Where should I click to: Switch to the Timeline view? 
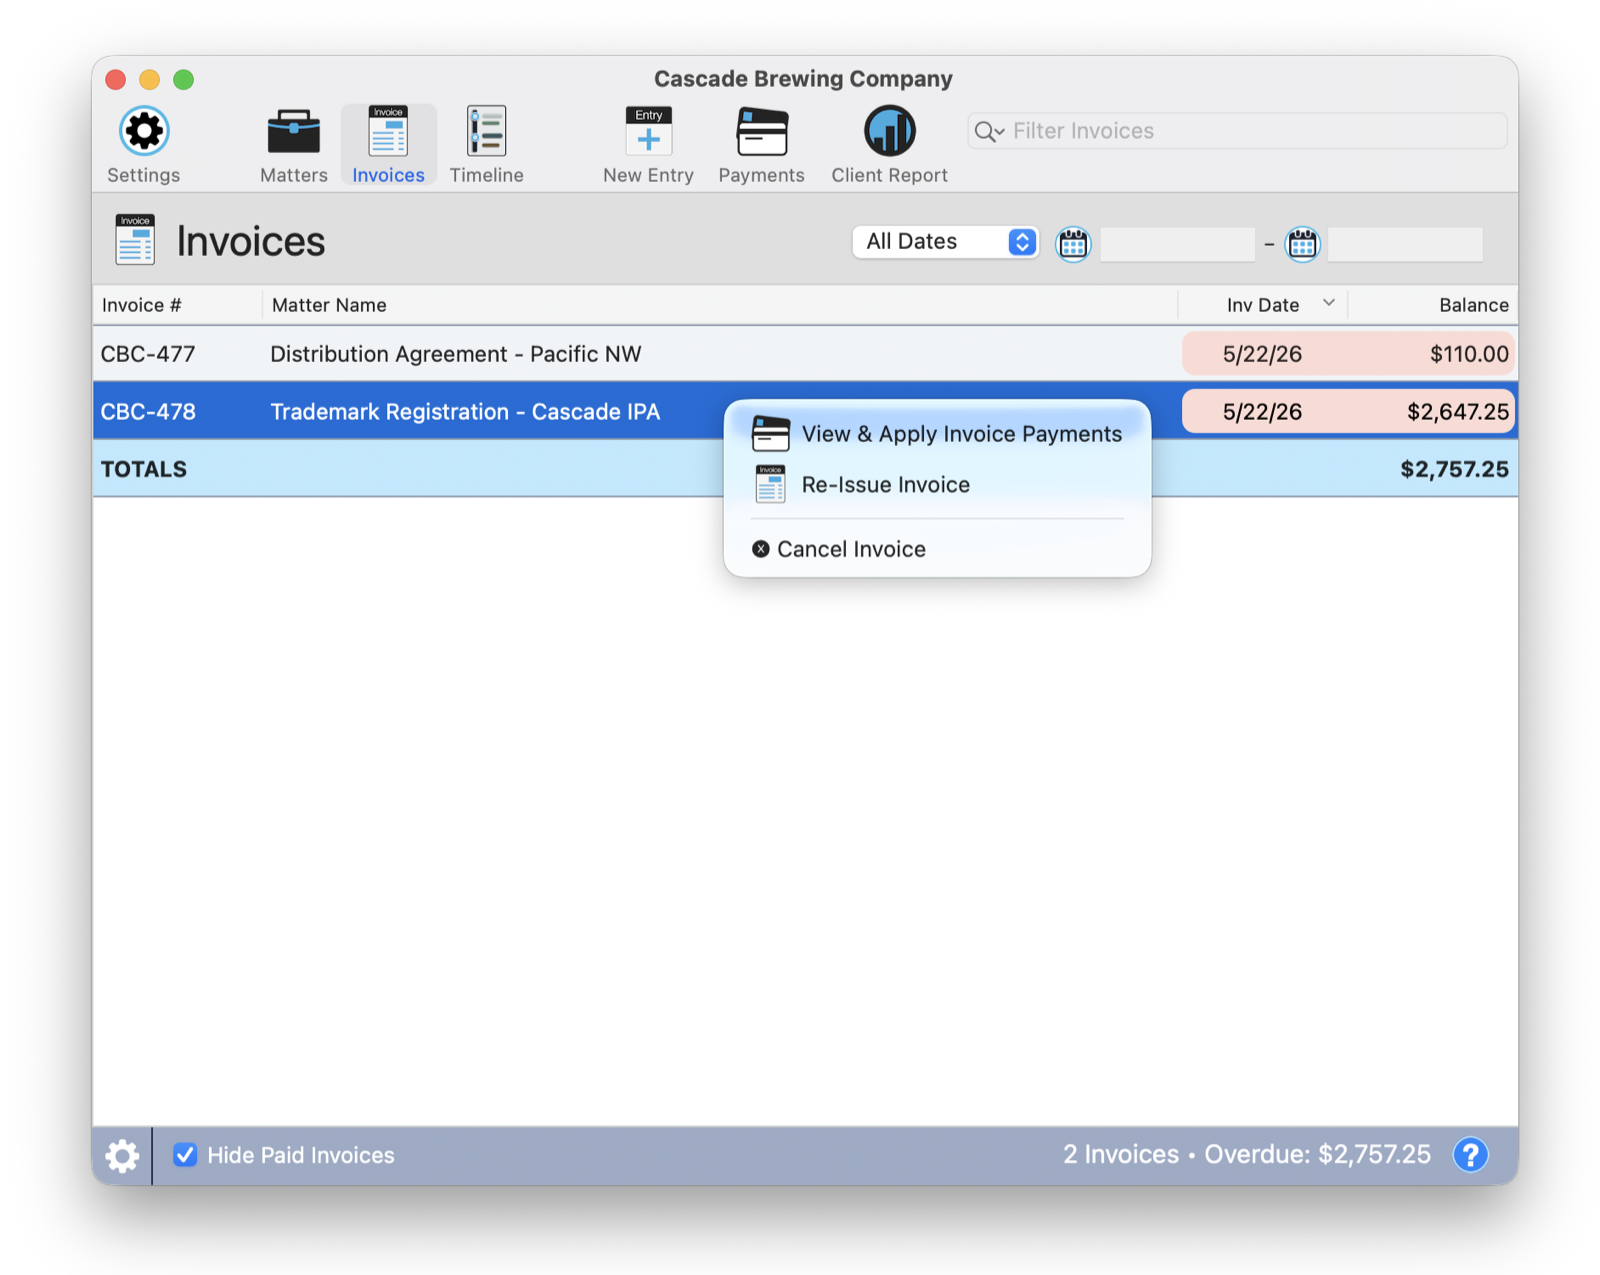click(x=486, y=144)
